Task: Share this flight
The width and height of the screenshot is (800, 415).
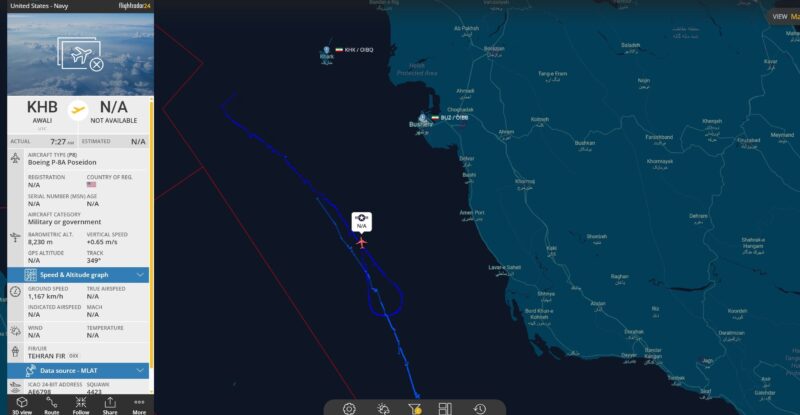Action: pos(110,405)
